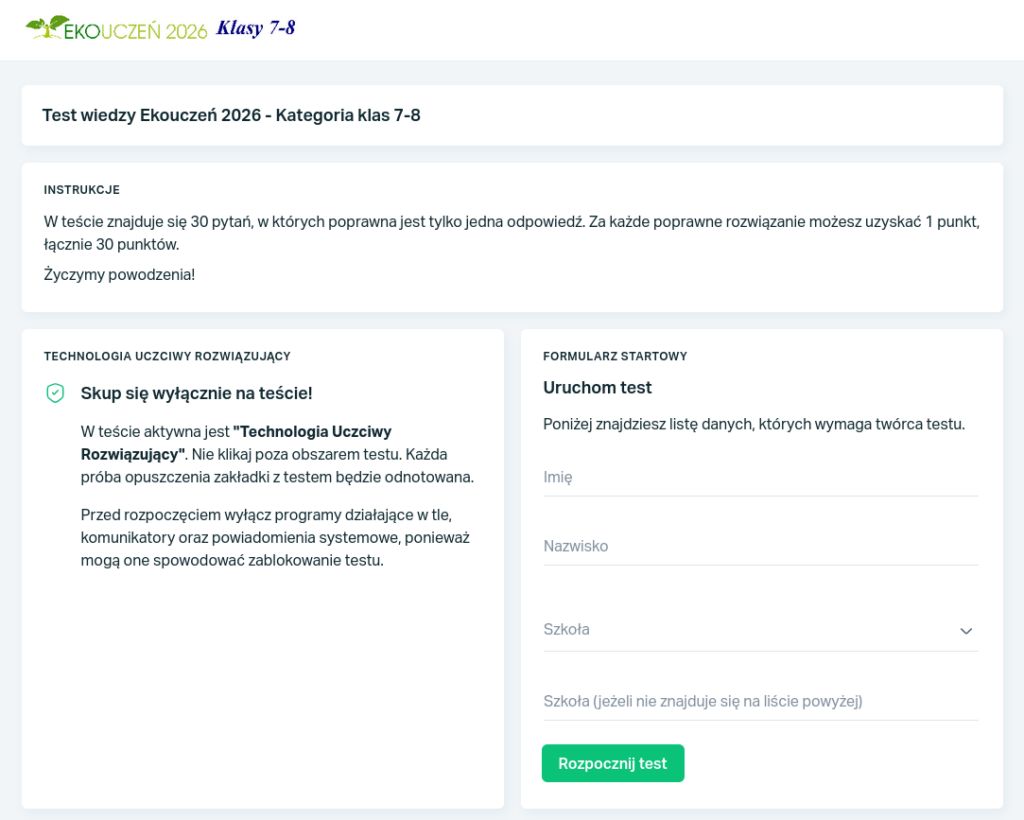This screenshot has width=1024, height=820.
Task: Click the 'Klasy 7-8' header label
Action: point(256,28)
